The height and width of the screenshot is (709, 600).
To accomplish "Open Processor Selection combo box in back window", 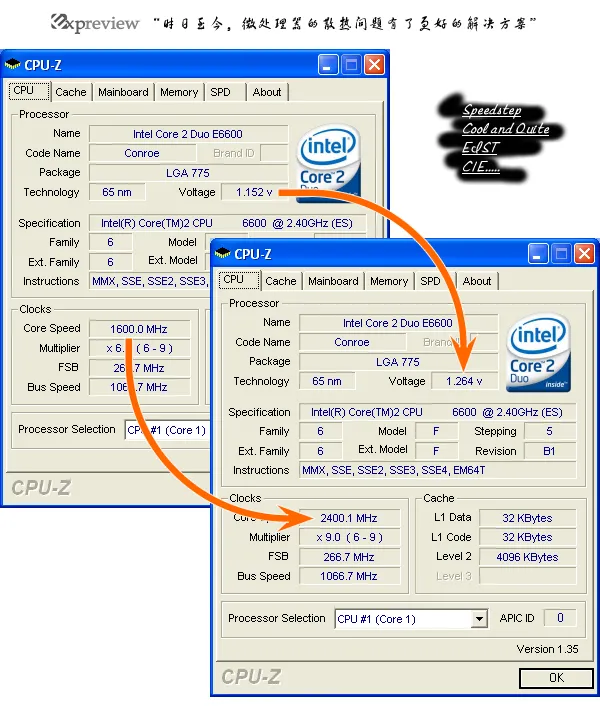I will 167,430.
